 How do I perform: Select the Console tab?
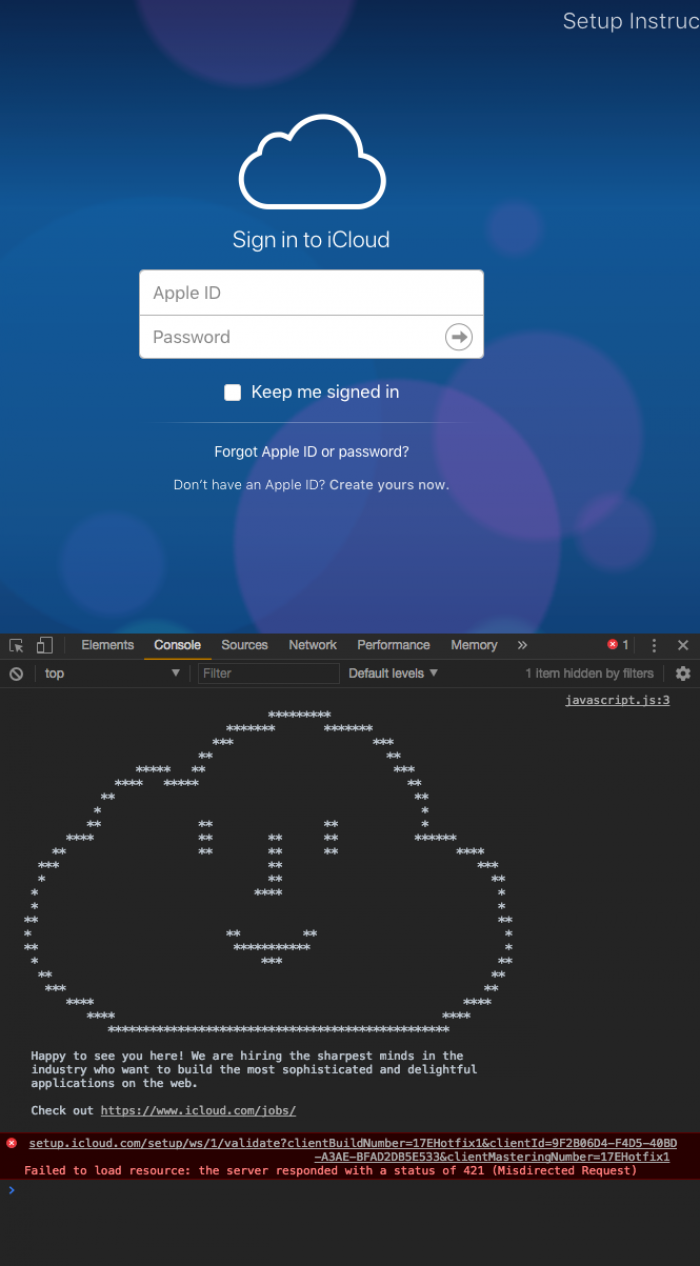pos(177,645)
